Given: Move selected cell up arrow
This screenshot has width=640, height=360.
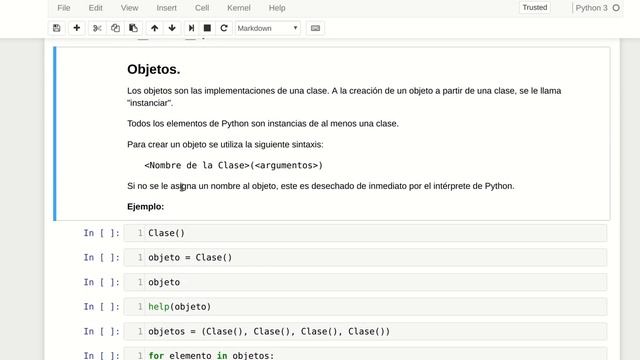Looking at the screenshot, I should click(x=154, y=28).
